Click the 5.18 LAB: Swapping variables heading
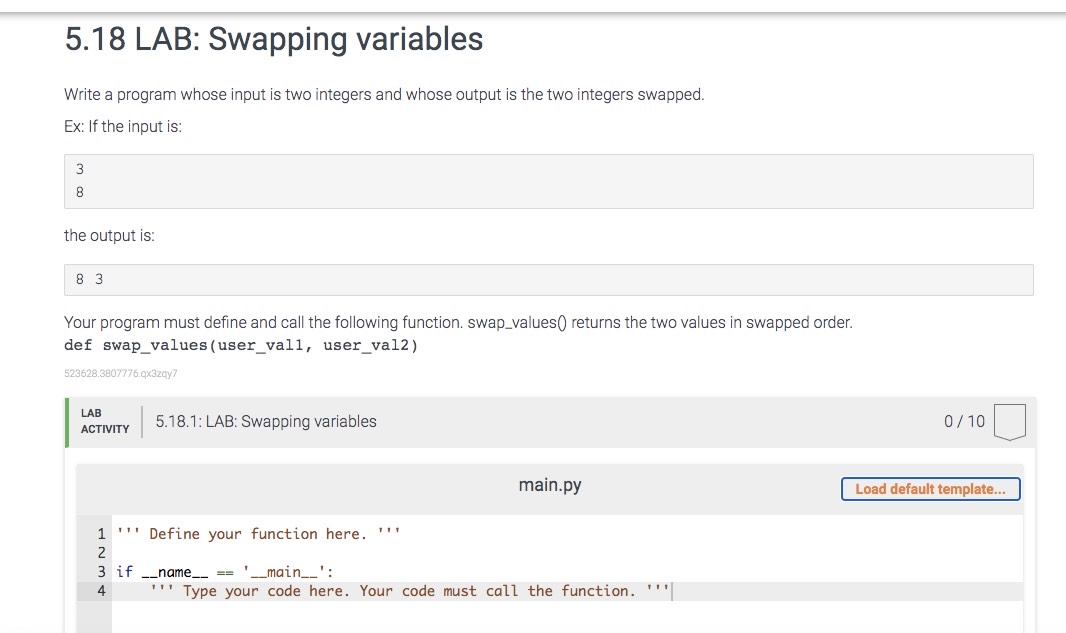 coord(274,39)
